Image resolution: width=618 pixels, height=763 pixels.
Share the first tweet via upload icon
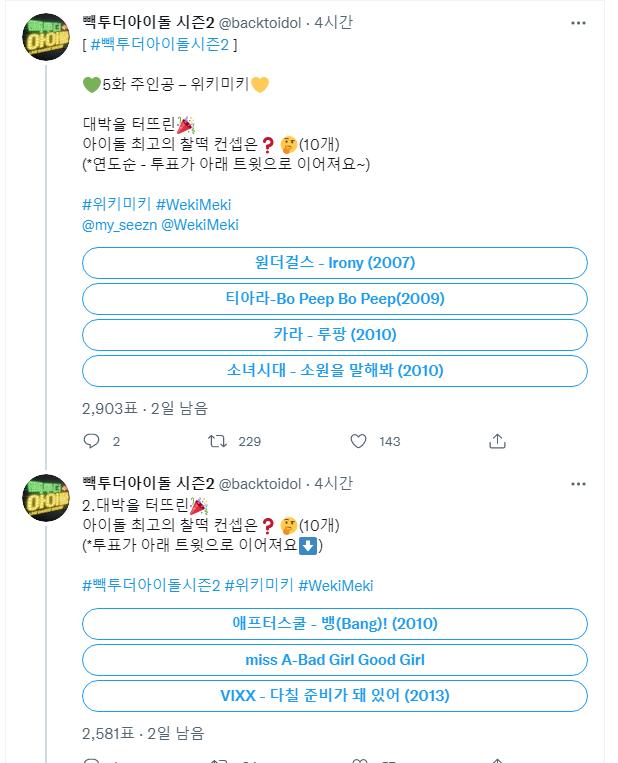tap(497, 441)
